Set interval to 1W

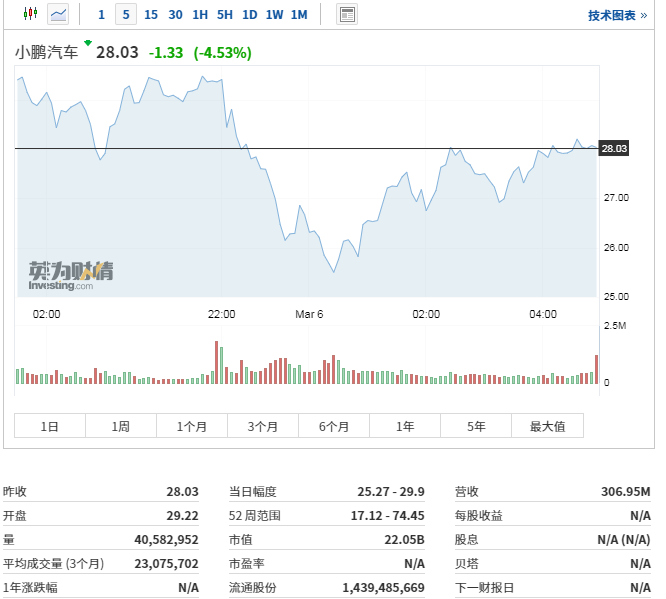tap(274, 15)
